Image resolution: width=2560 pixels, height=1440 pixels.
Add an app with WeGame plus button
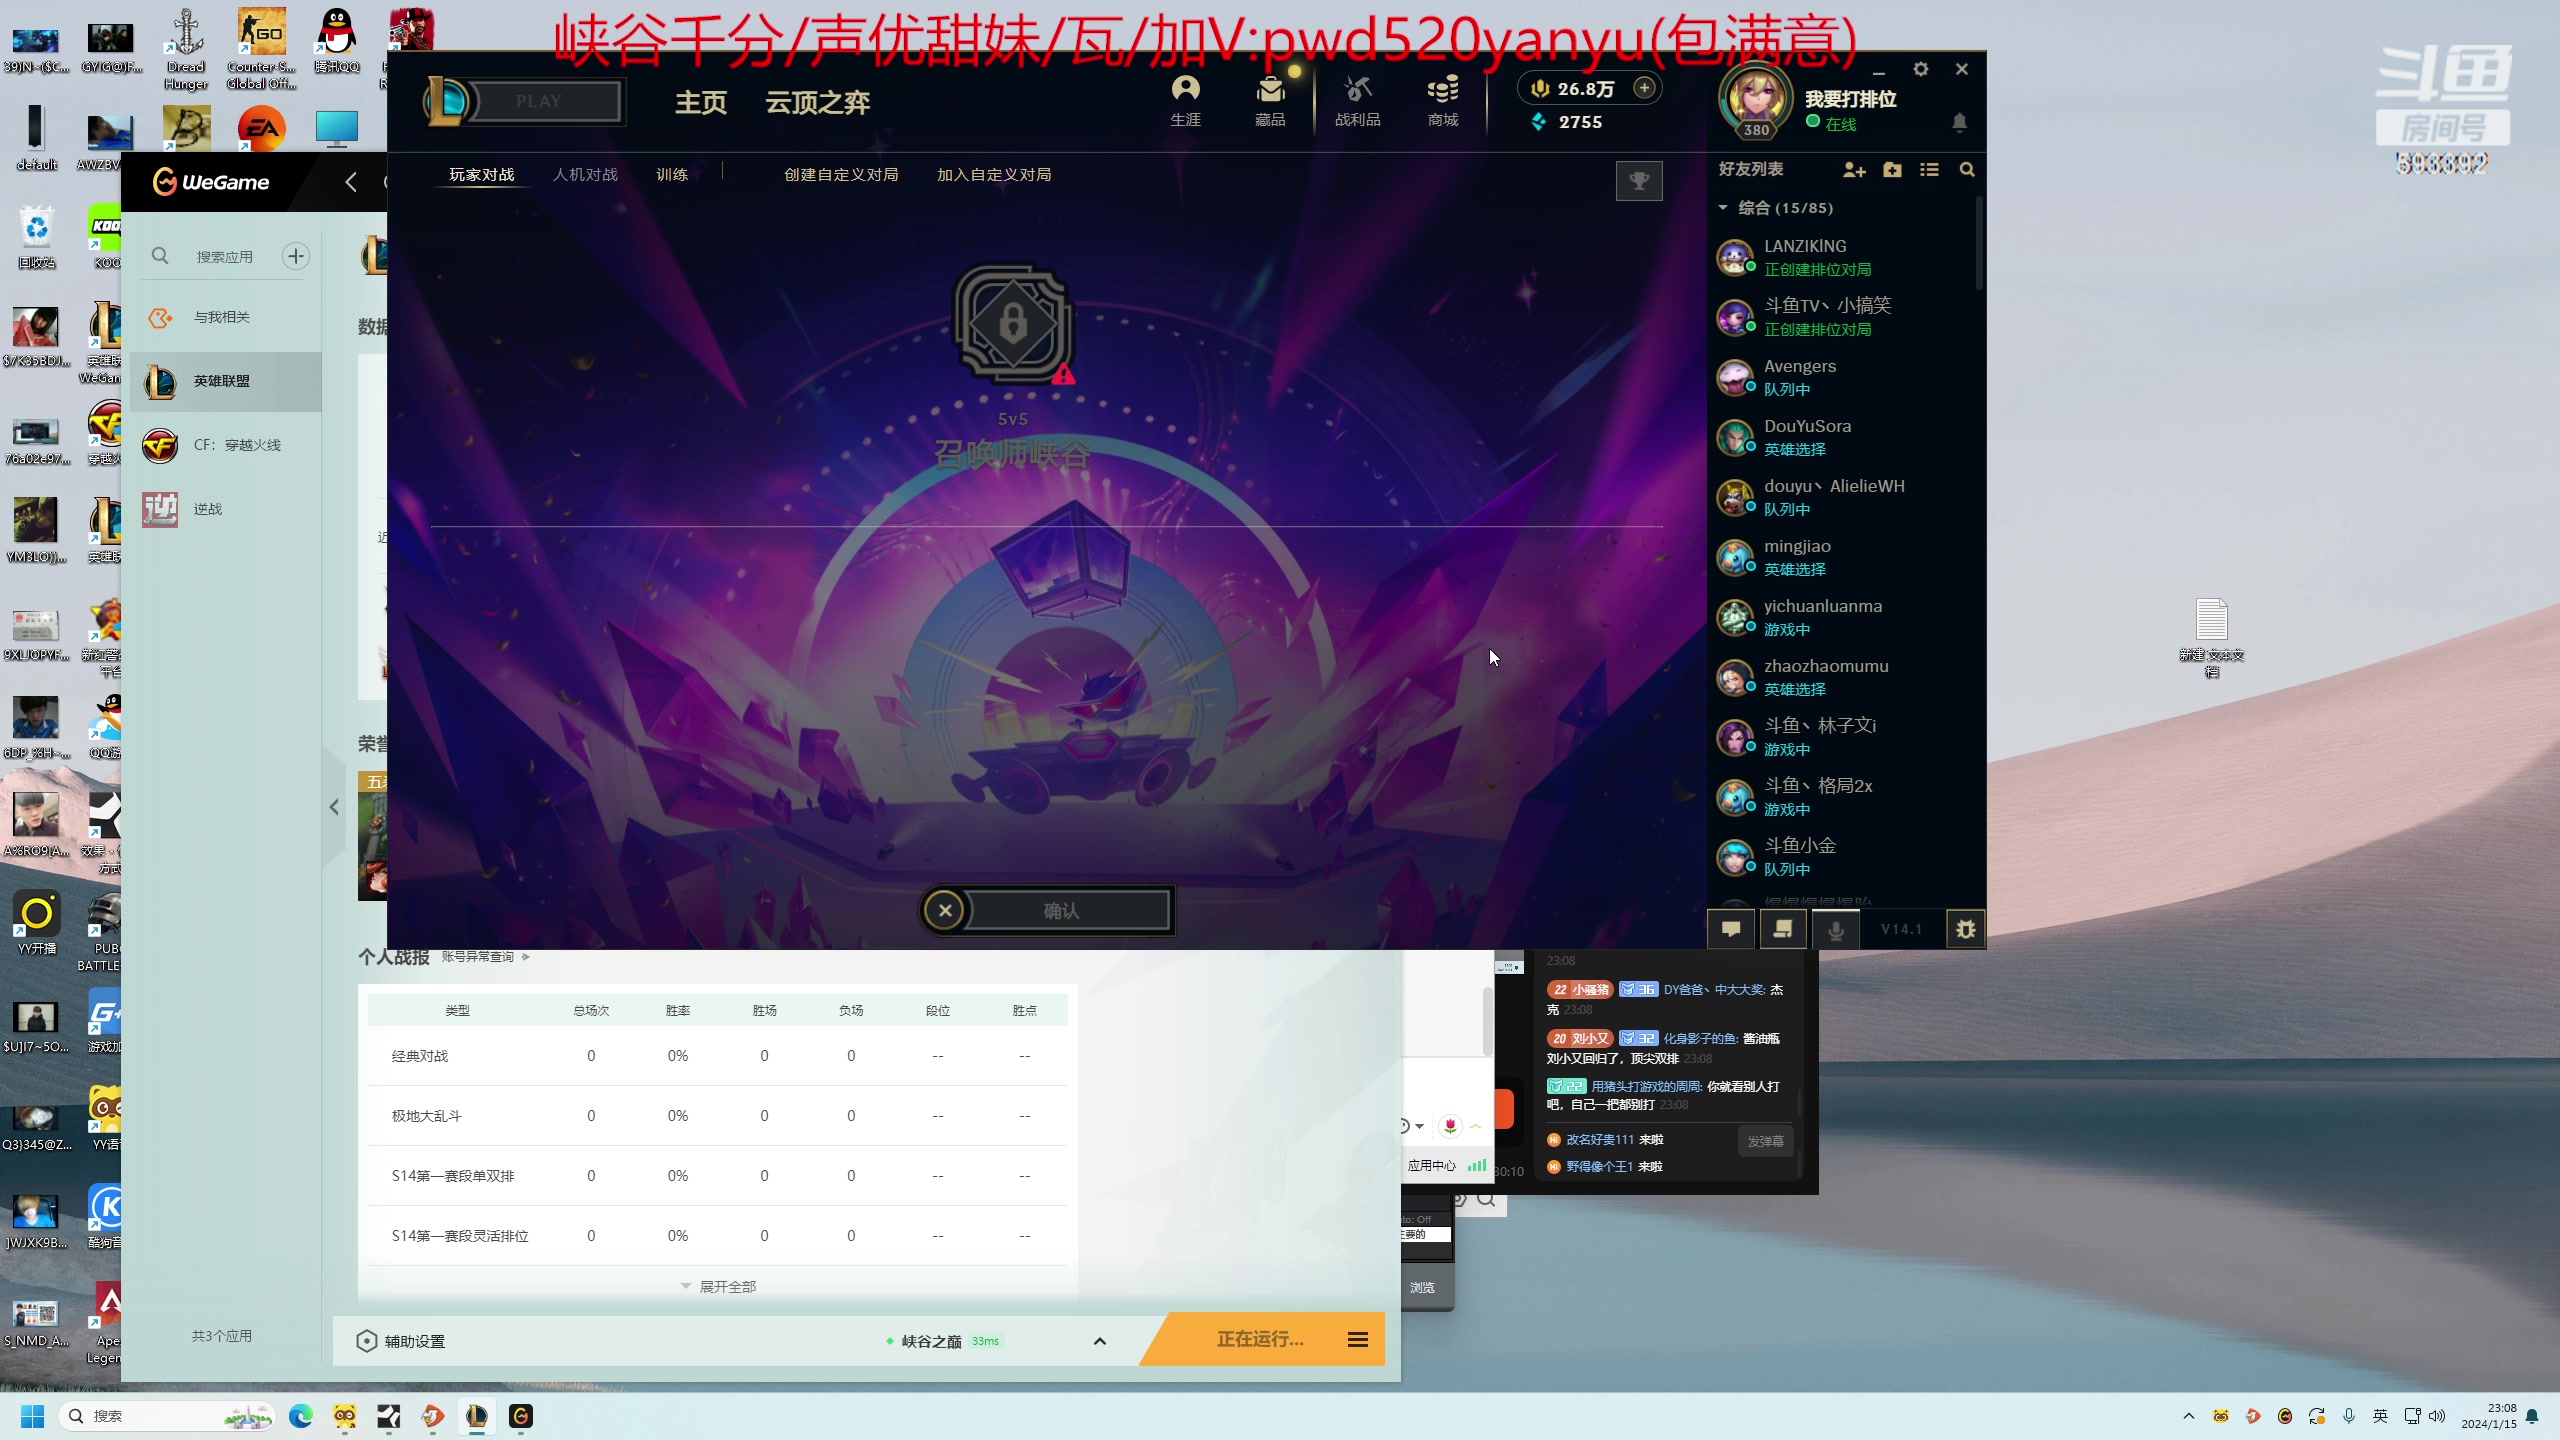click(295, 256)
